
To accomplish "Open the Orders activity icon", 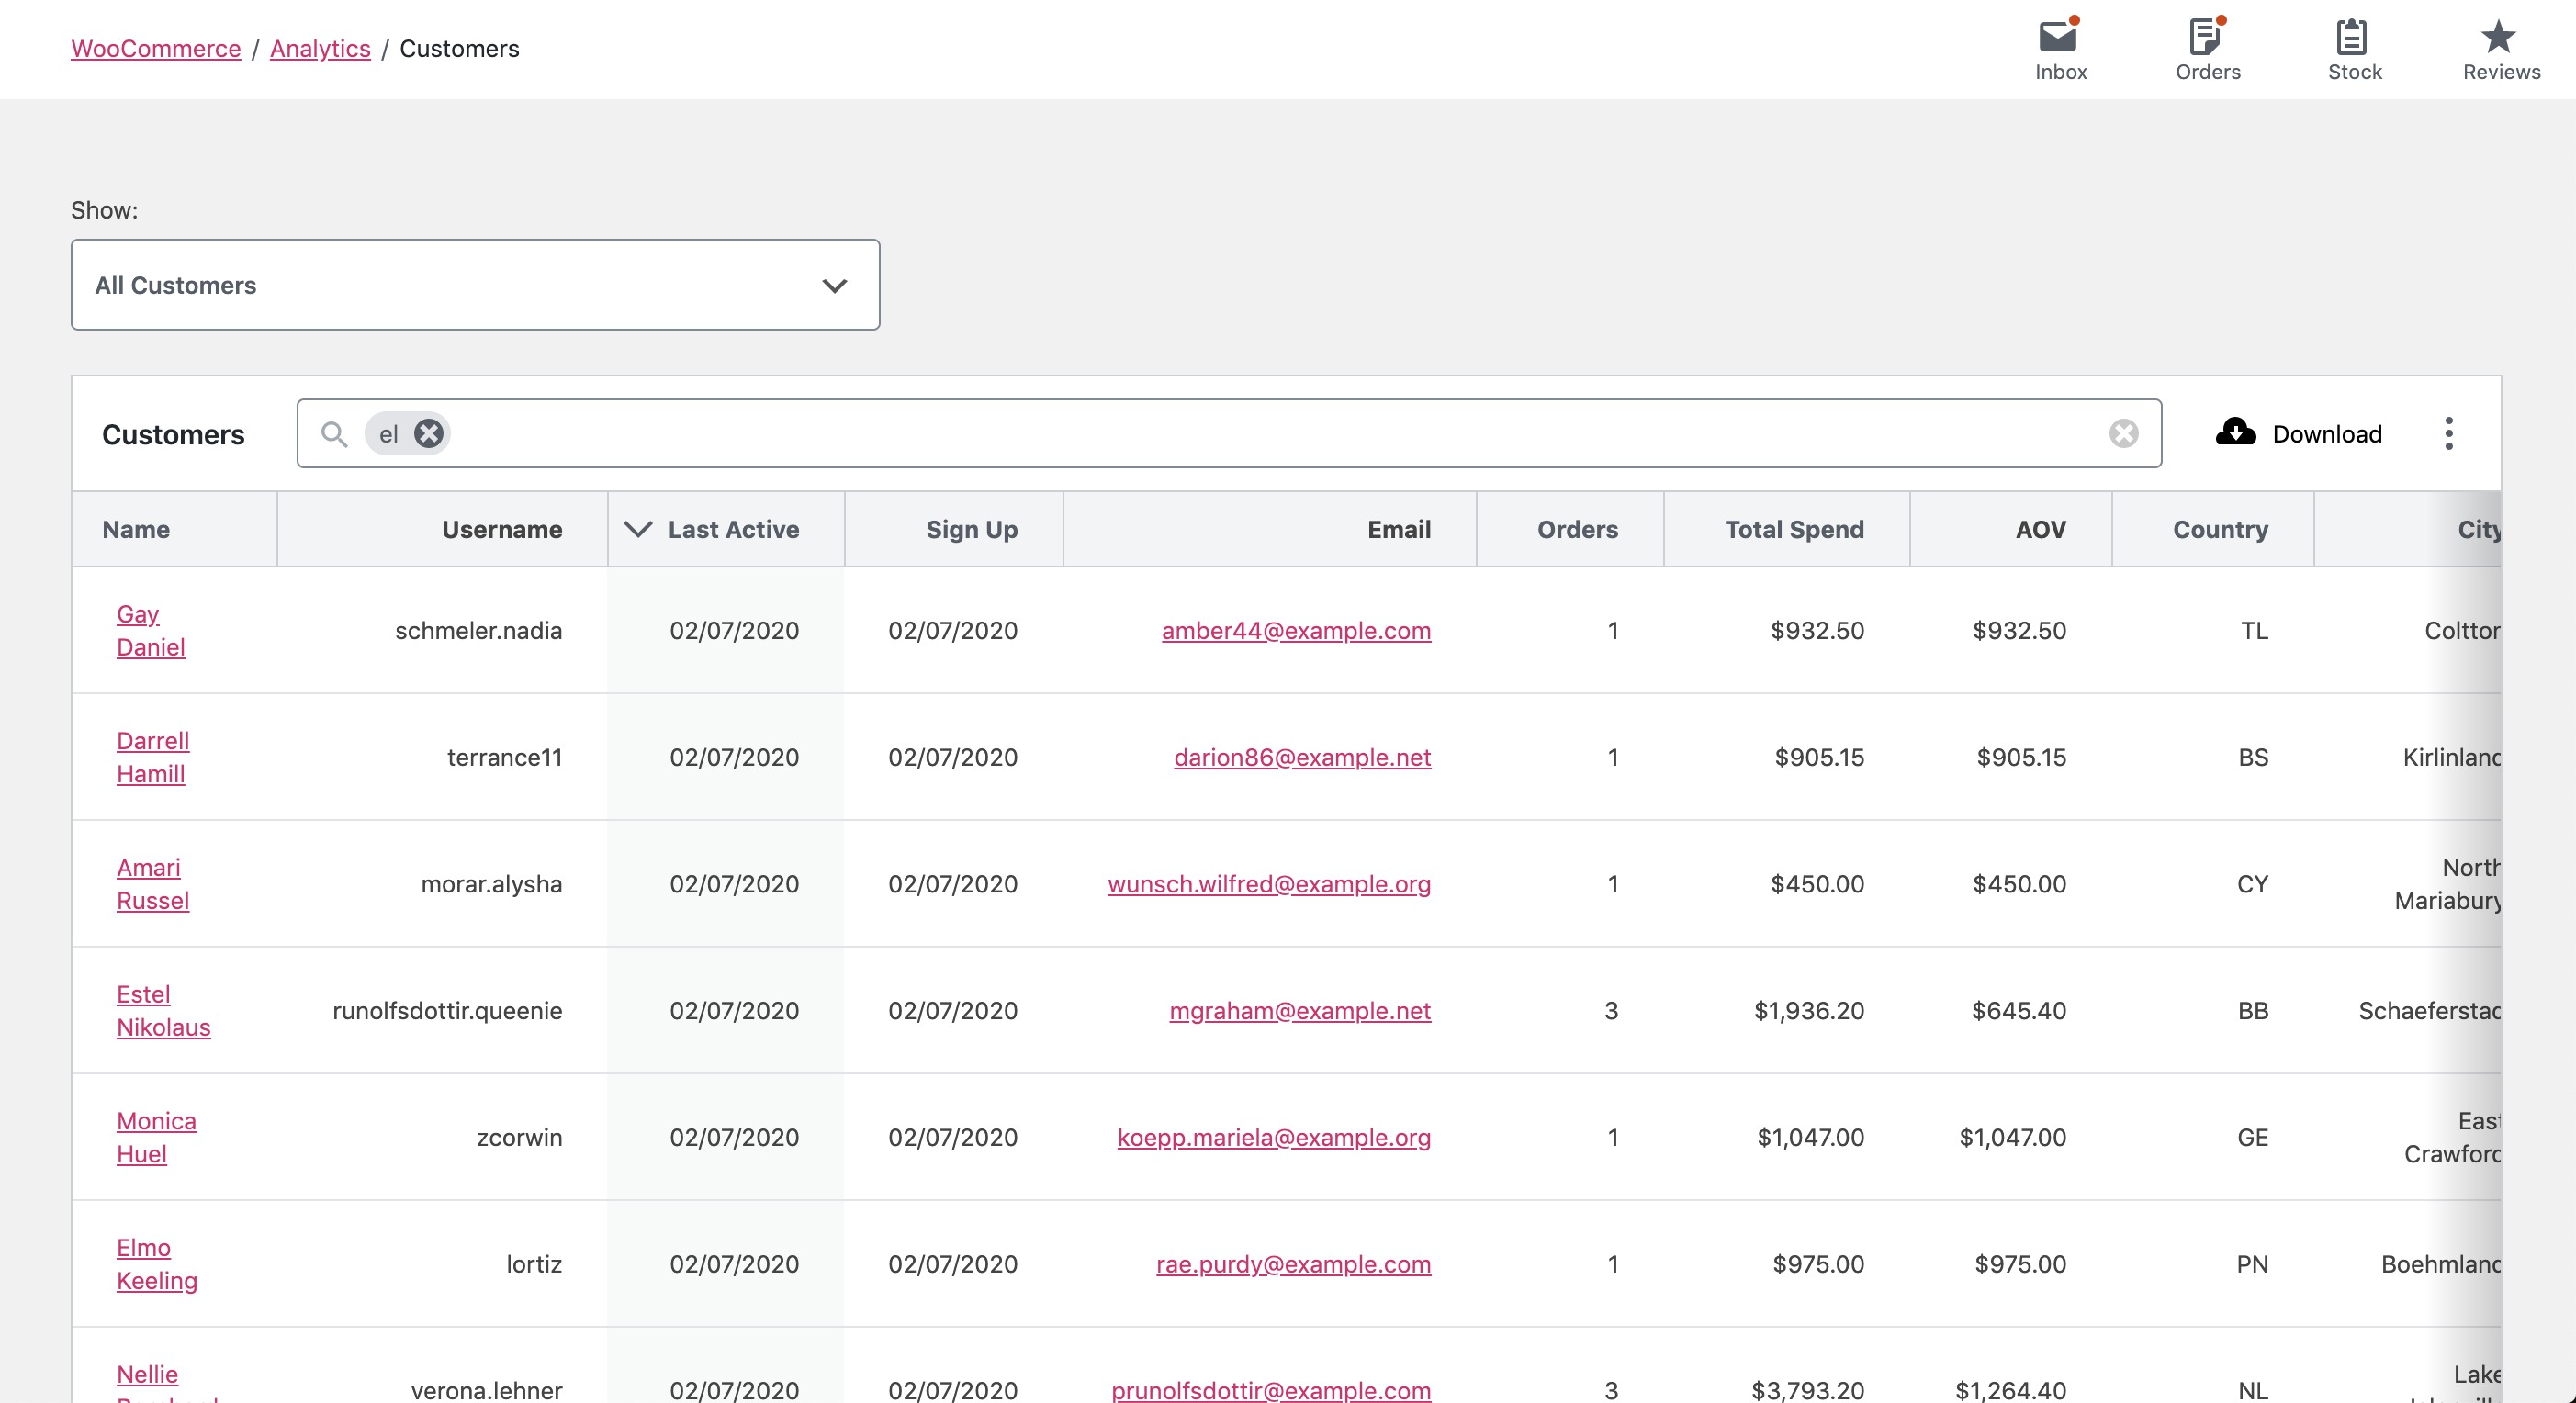I will (x=2207, y=49).
